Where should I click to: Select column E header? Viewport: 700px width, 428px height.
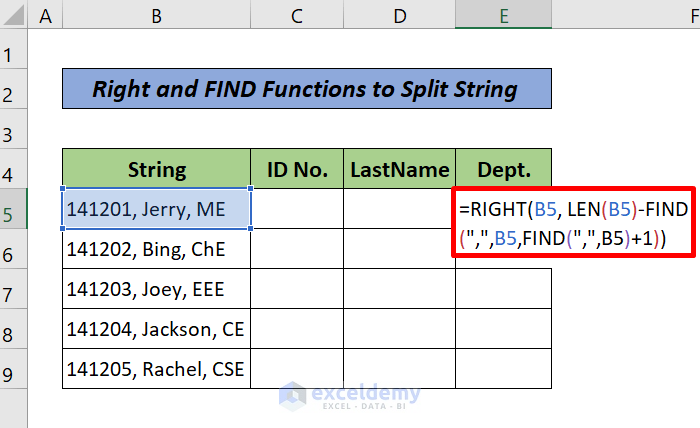coord(503,16)
